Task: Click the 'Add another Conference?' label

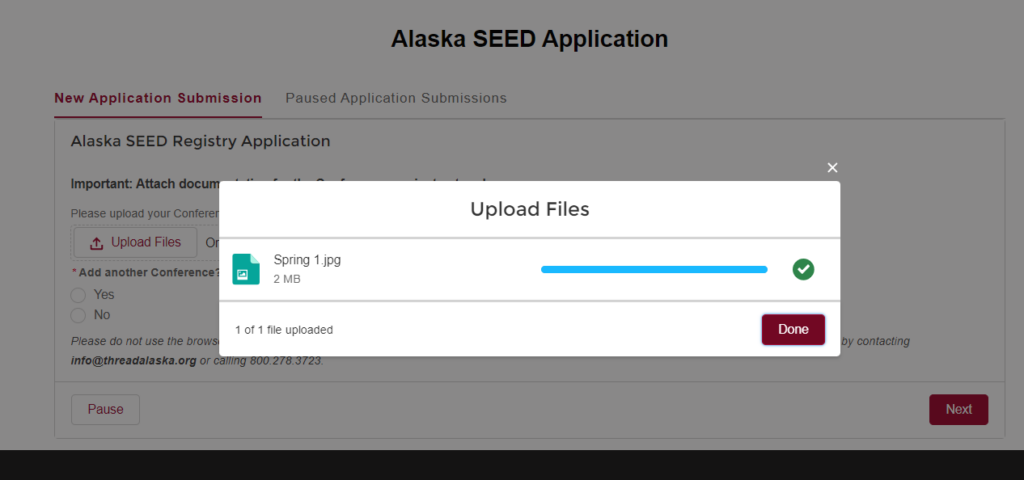Action: click(x=148, y=272)
